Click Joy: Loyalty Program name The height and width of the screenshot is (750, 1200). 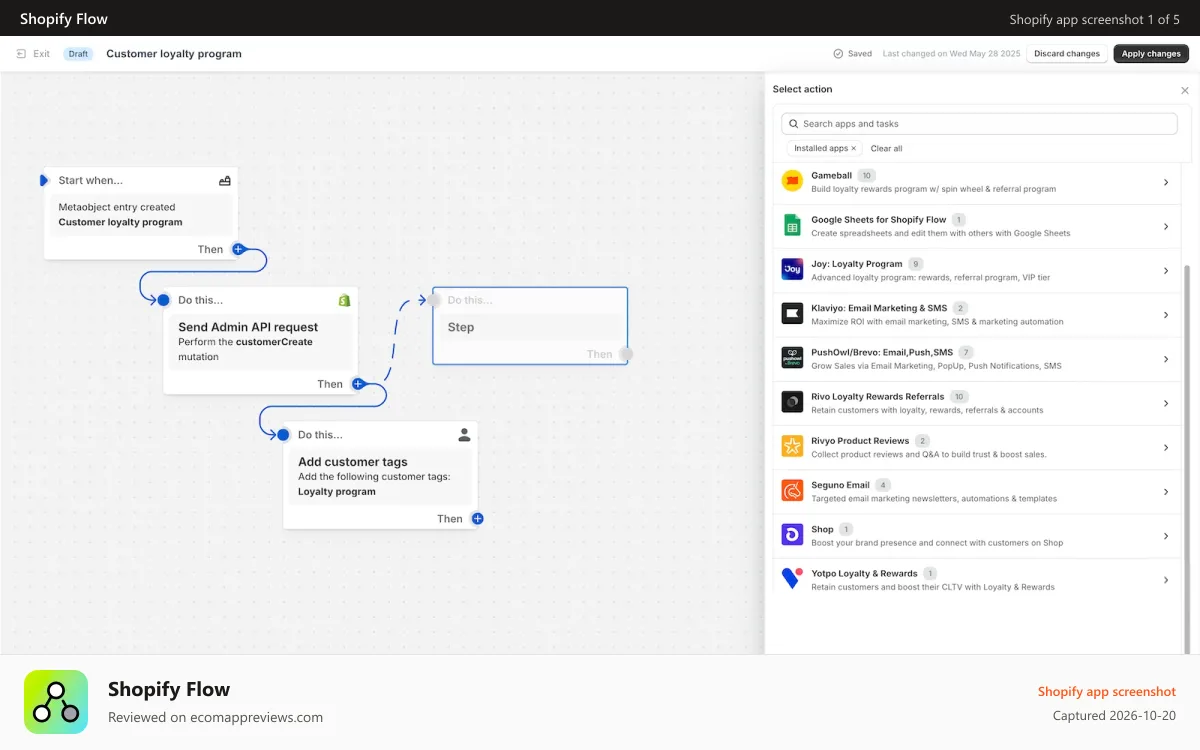click(857, 264)
